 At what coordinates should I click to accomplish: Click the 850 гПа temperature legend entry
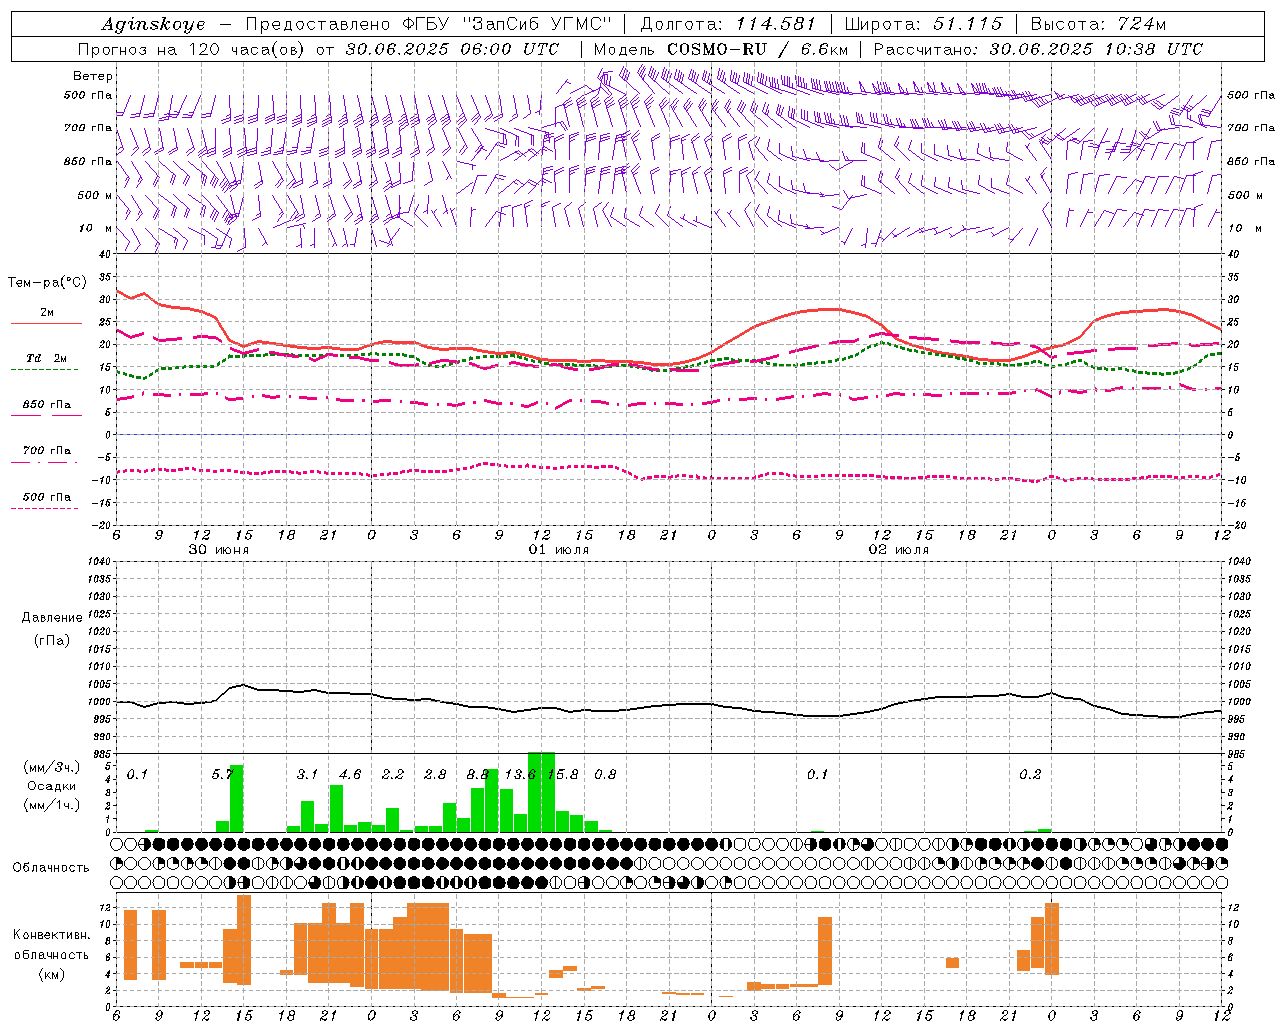[47, 404]
